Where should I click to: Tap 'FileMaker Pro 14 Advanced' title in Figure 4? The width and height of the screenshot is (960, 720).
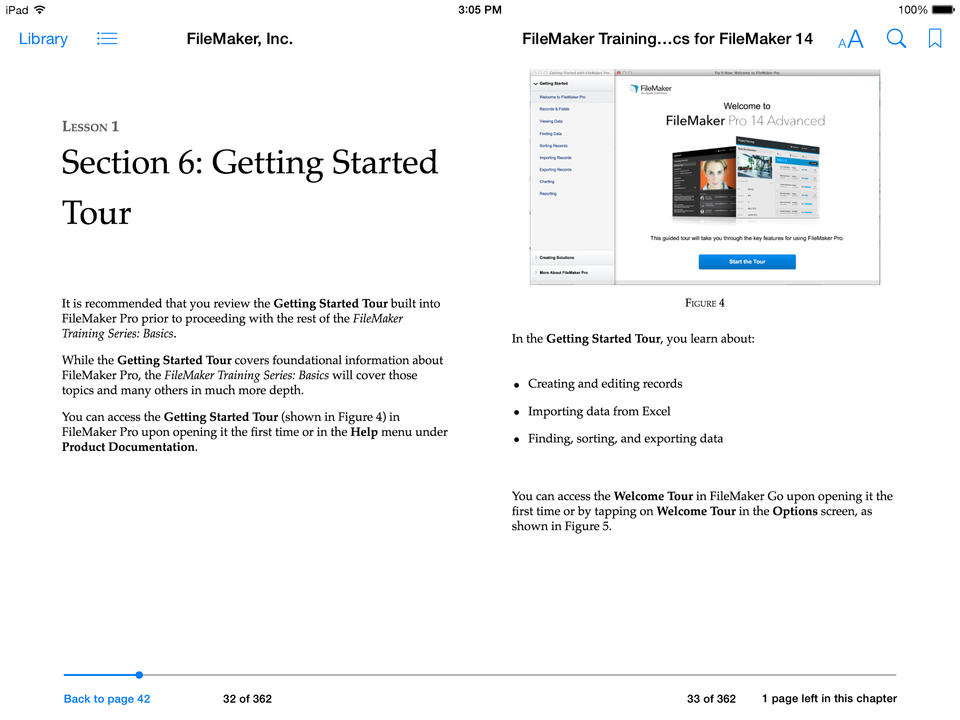click(x=746, y=121)
